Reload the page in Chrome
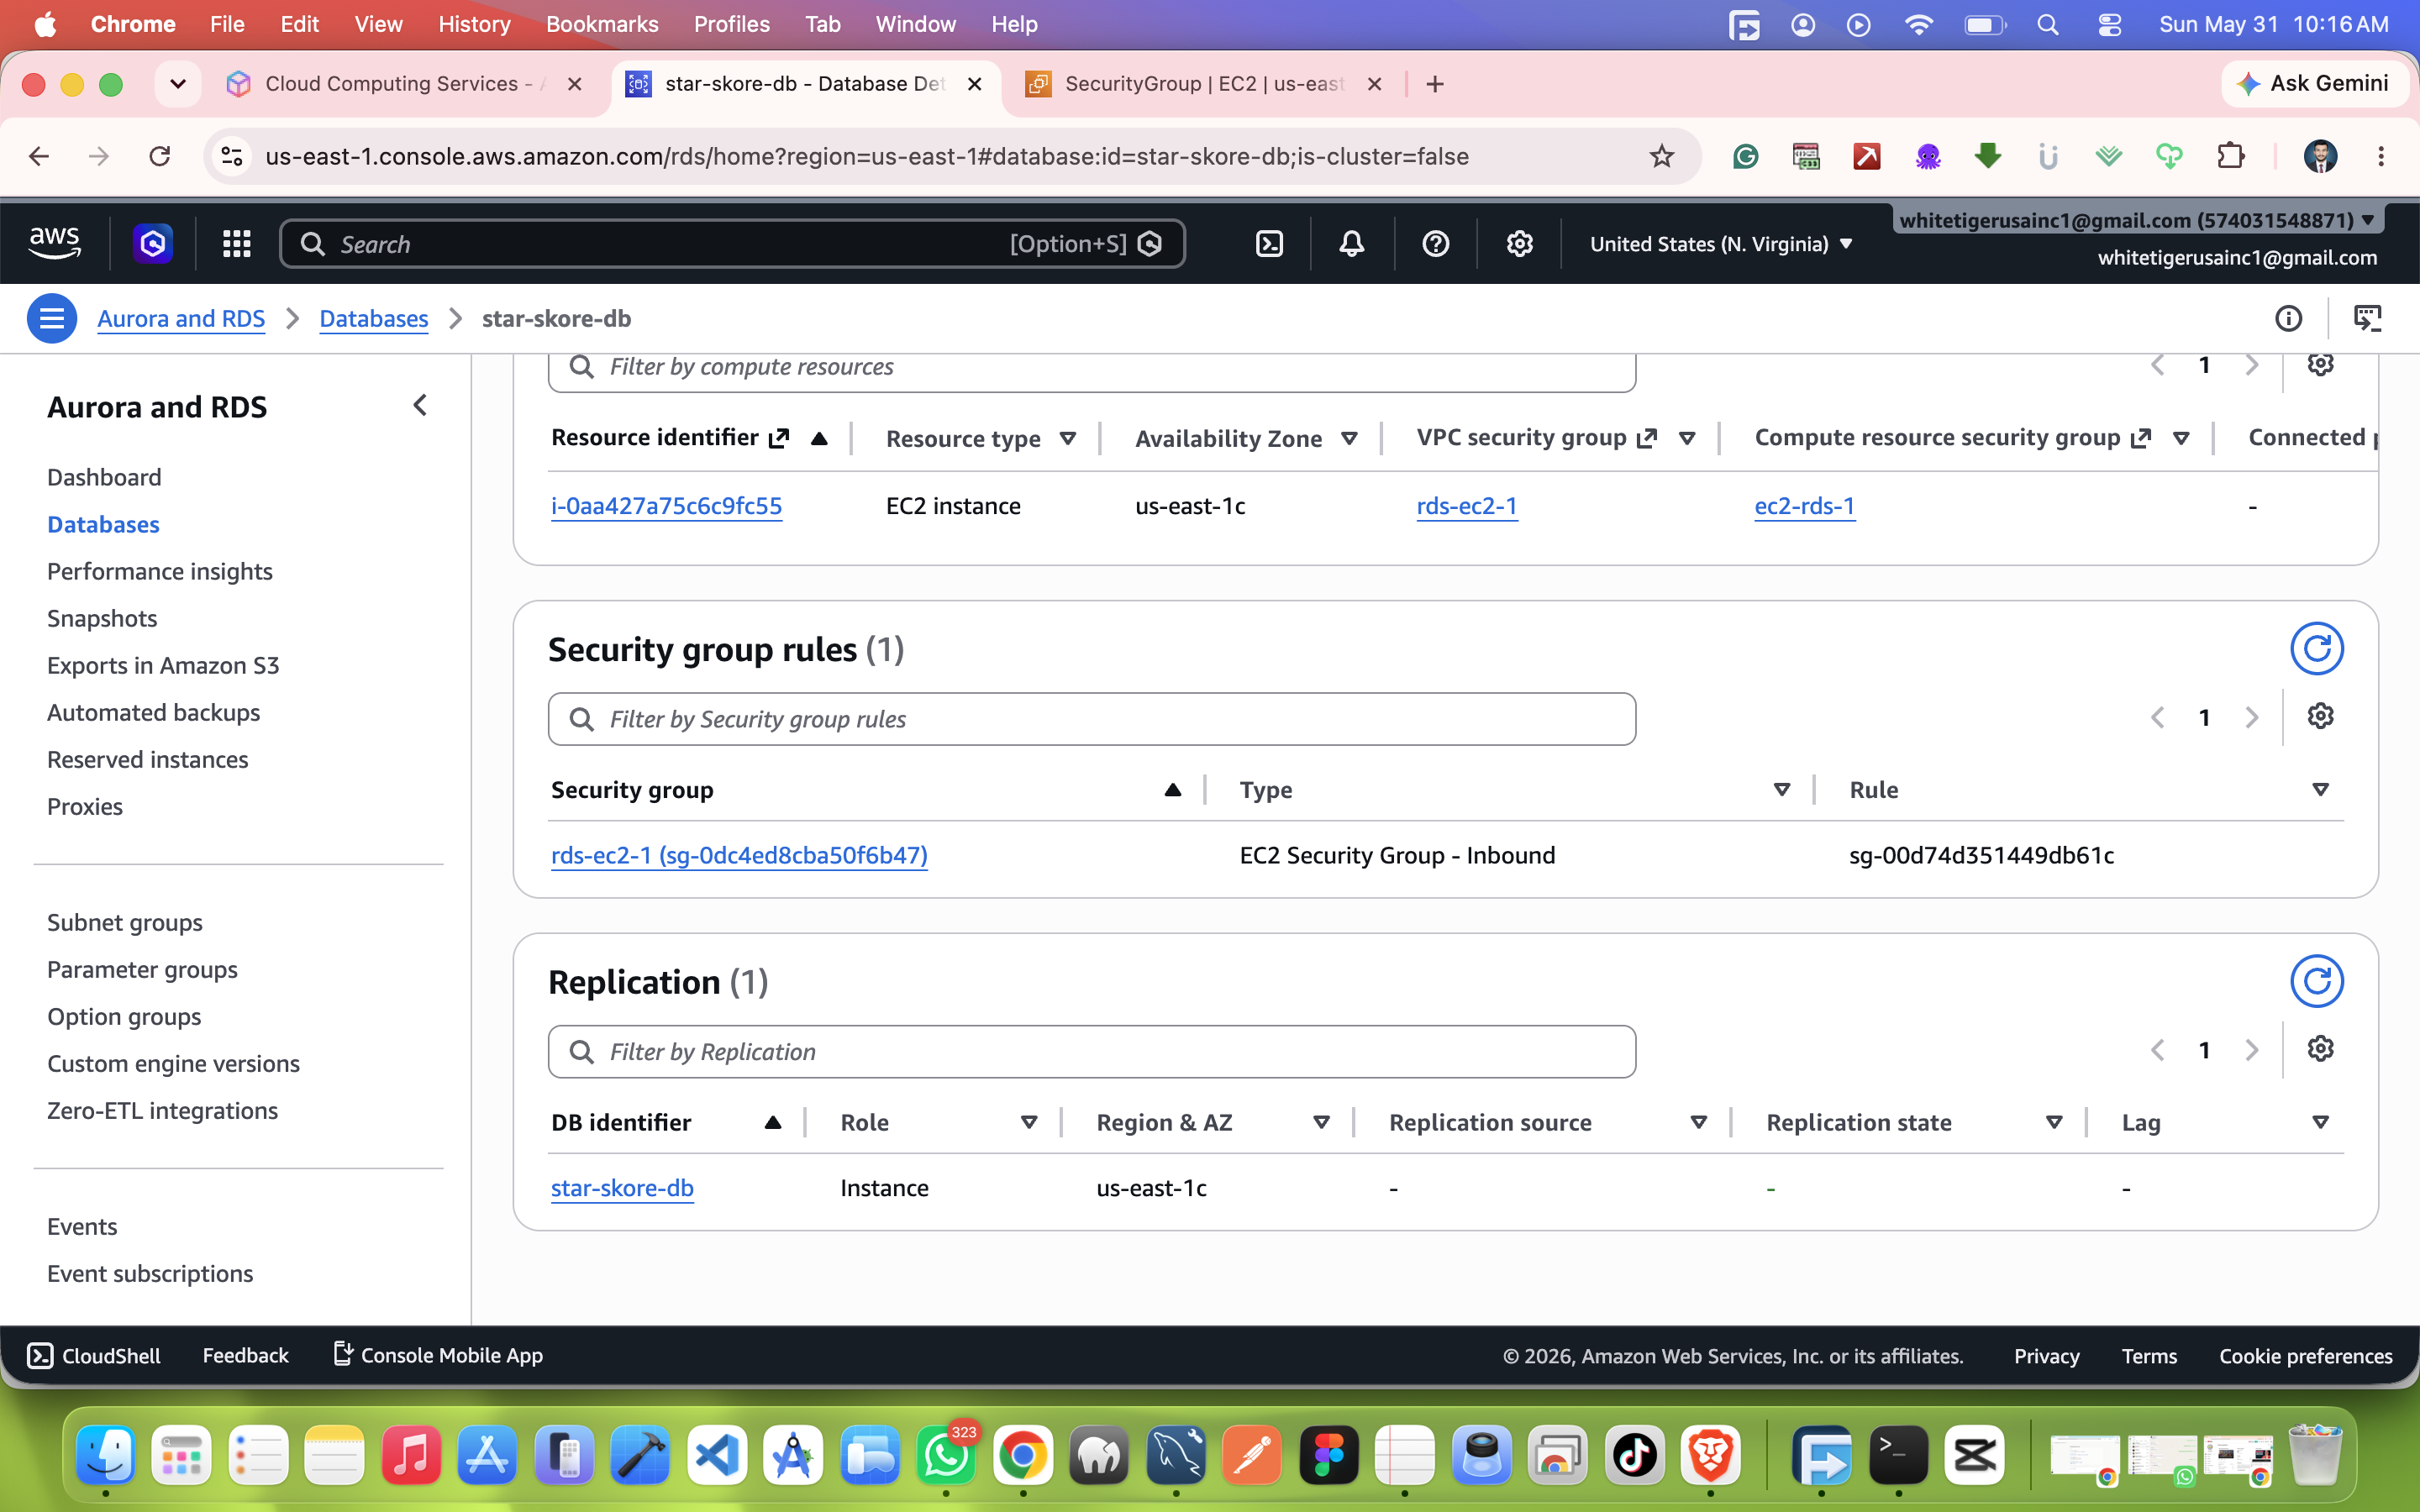Screen dimensions: 2420x1512 [159, 156]
